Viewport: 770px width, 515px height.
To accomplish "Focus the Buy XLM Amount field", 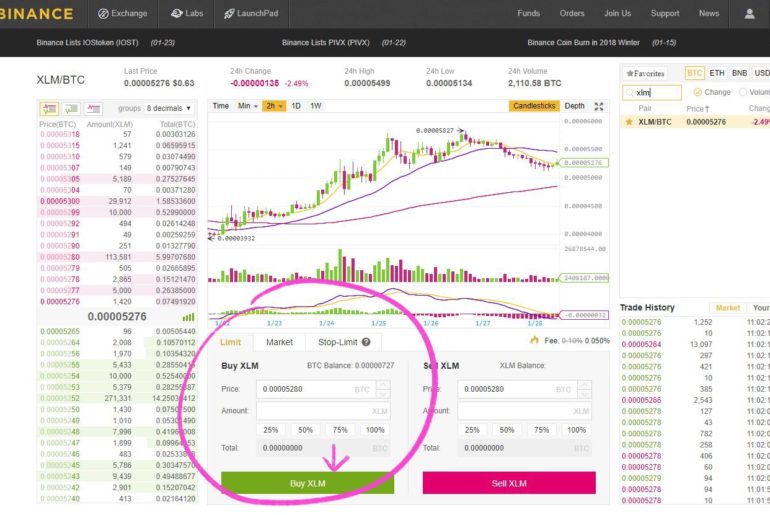I will [323, 411].
